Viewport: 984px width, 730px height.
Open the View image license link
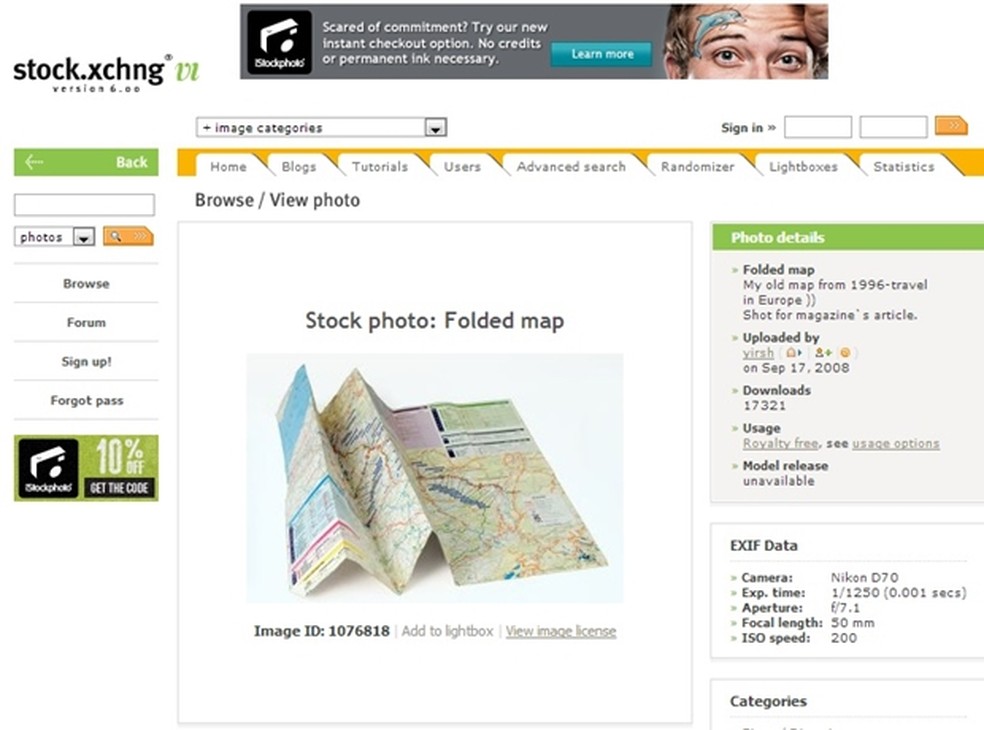(x=561, y=631)
